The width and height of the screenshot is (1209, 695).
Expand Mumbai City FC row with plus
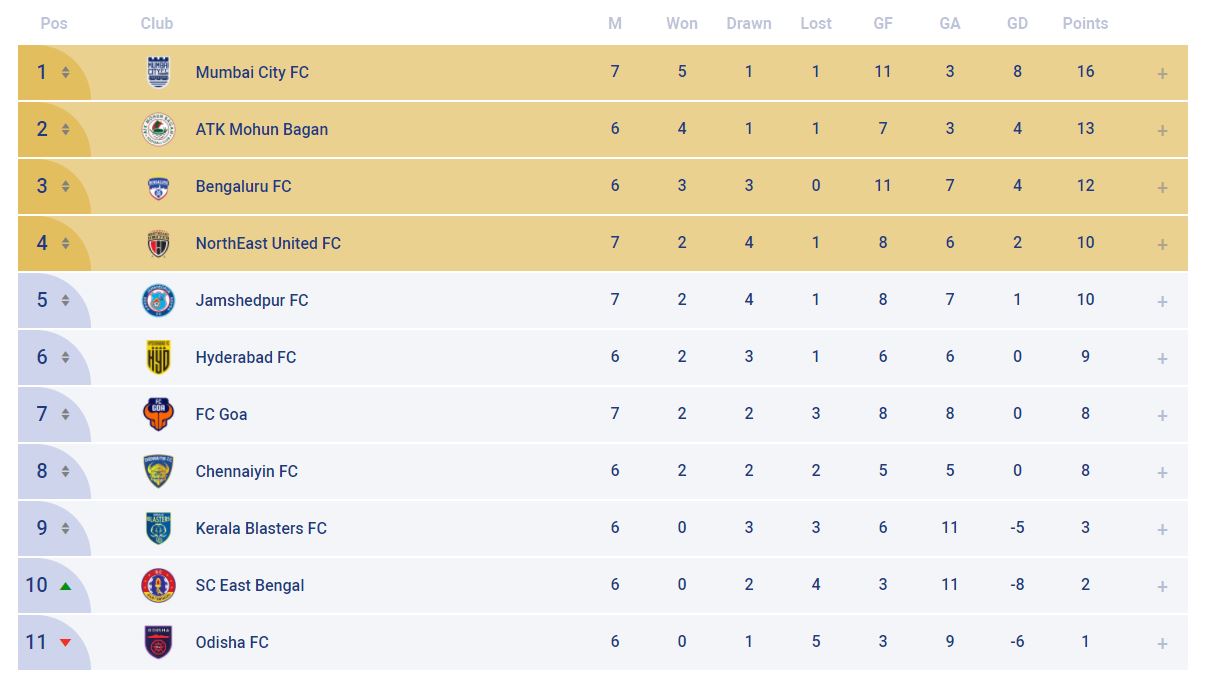1162,73
